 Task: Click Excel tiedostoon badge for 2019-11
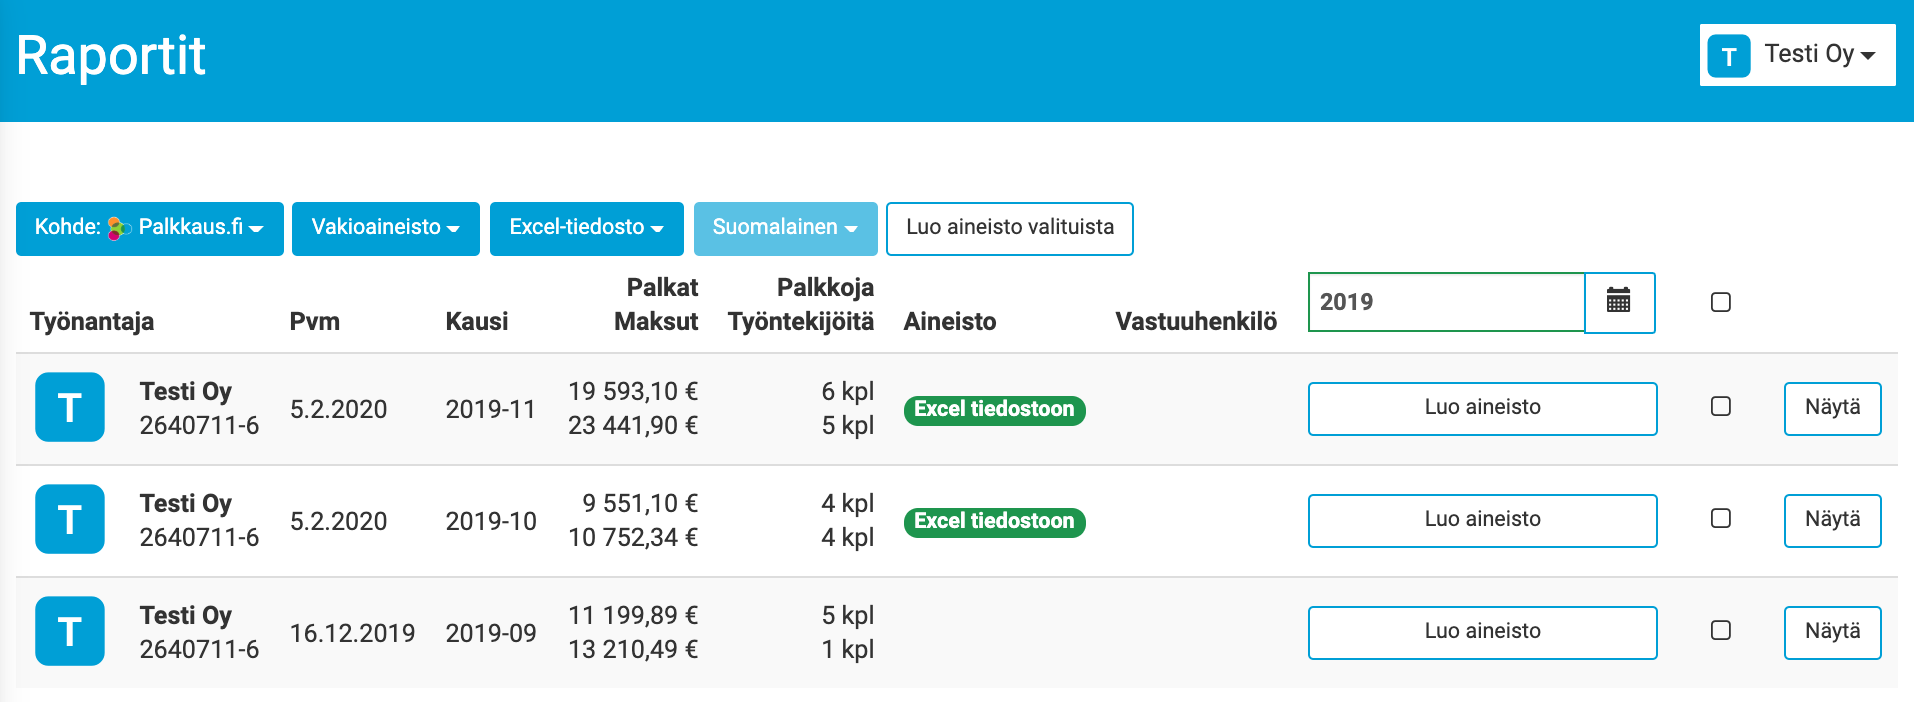pyautogui.click(x=994, y=409)
